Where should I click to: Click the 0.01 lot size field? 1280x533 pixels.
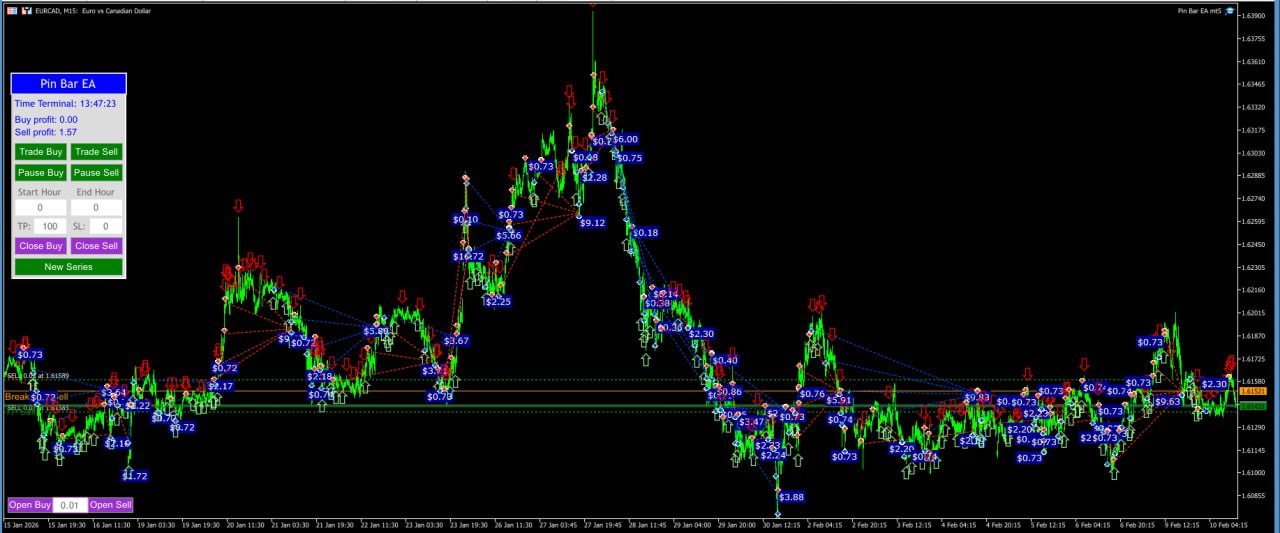70,505
